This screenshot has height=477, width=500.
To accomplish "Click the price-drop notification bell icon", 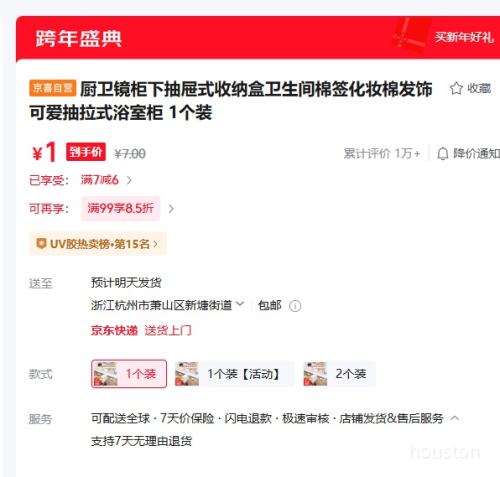I will pos(443,154).
